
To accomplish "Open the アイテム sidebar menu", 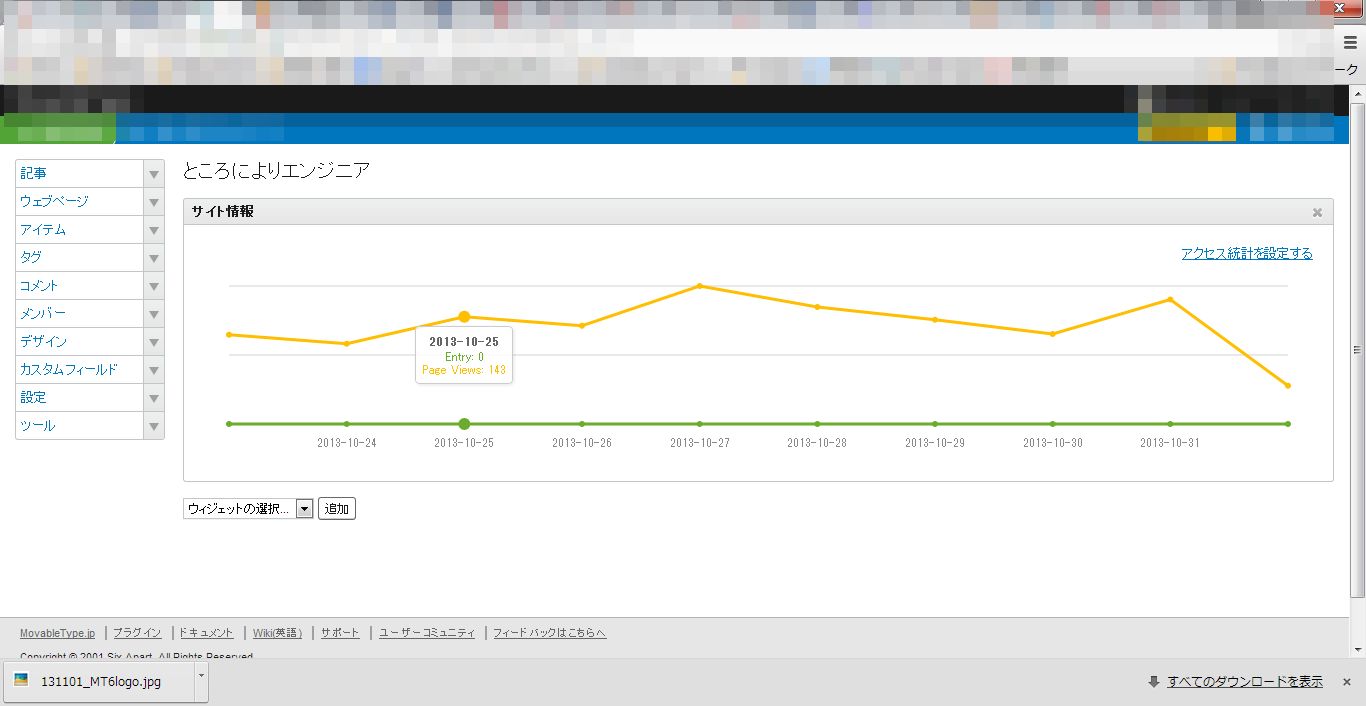I will [x=80, y=230].
